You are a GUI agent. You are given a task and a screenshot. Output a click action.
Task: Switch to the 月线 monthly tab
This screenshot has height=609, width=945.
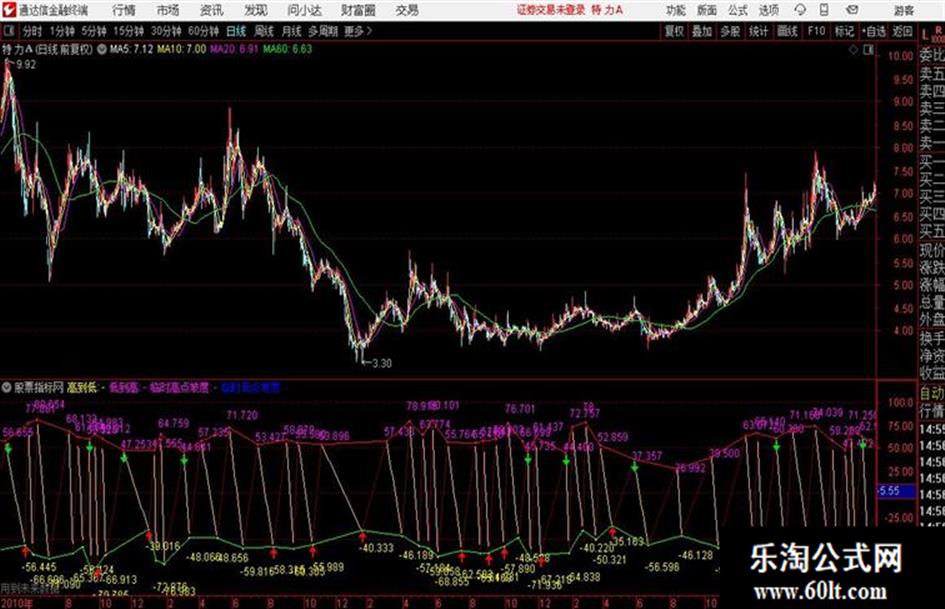tap(292, 31)
